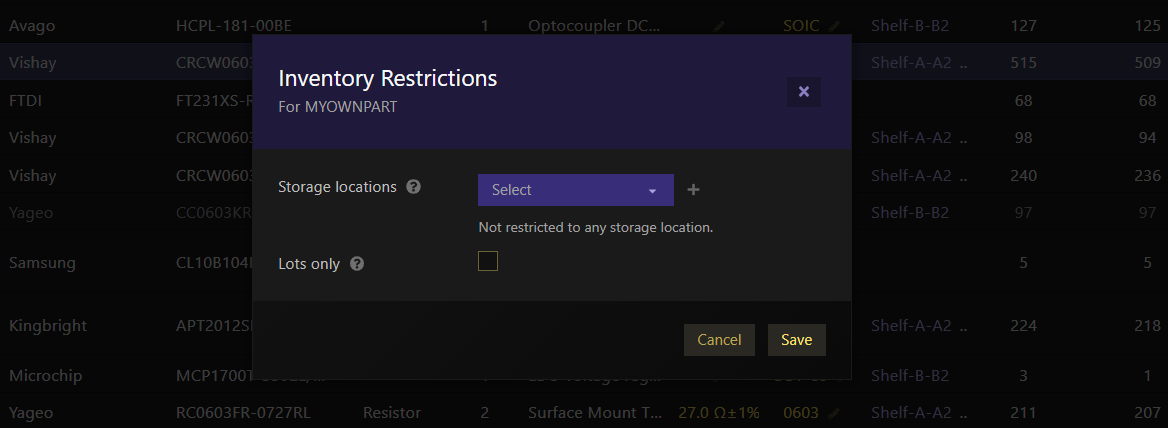Click the plus icon to add storage location

pyautogui.click(x=693, y=190)
